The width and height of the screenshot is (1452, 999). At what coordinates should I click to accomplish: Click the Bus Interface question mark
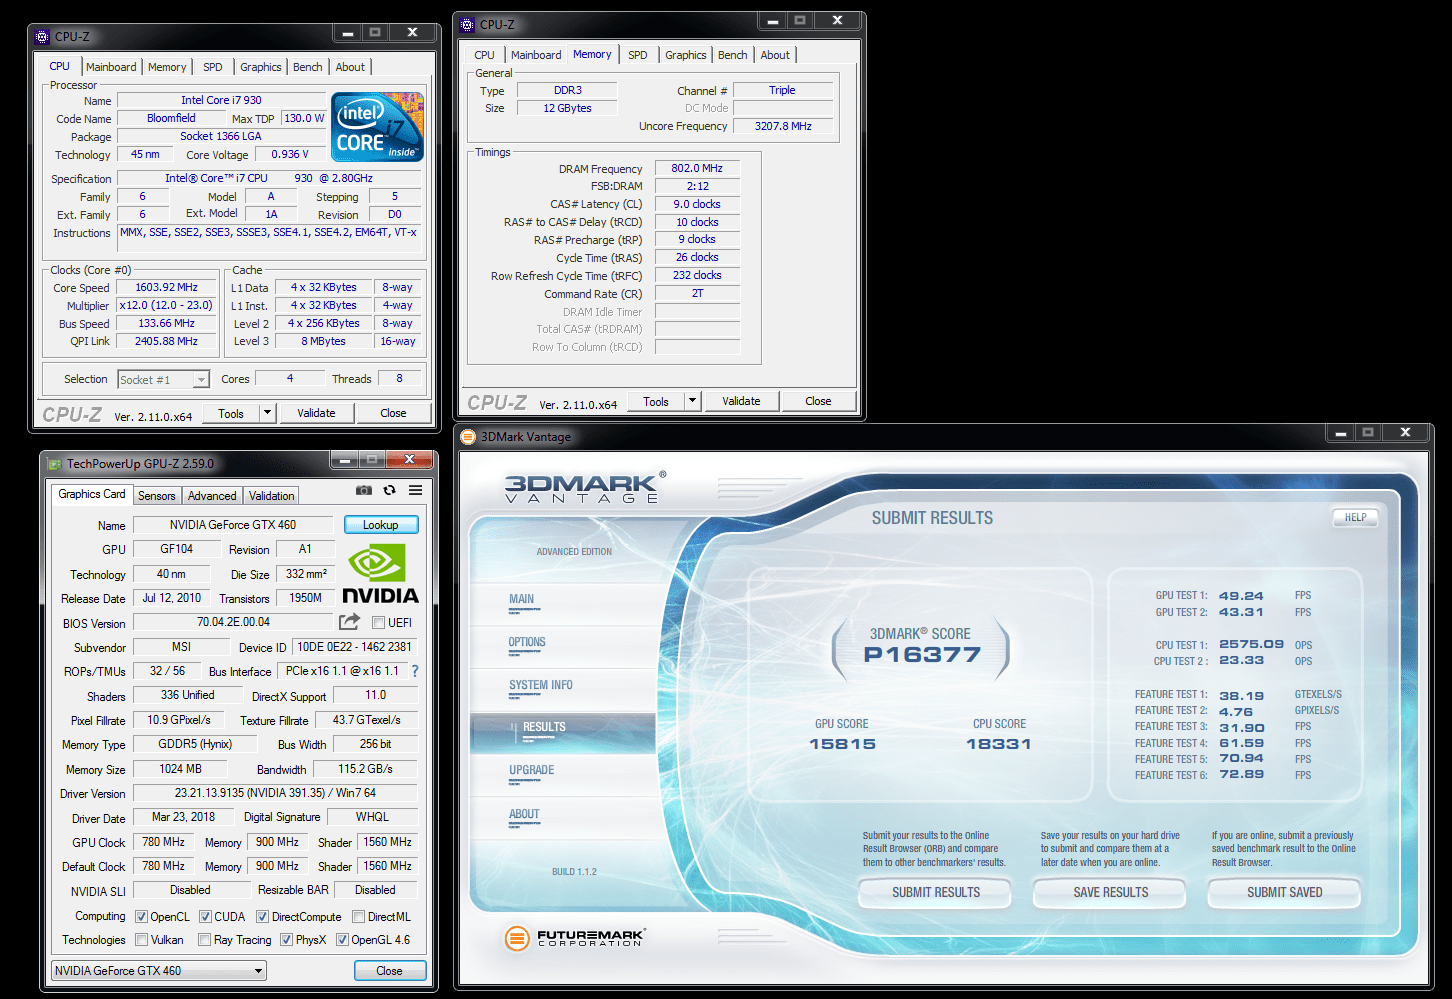tap(415, 671)
